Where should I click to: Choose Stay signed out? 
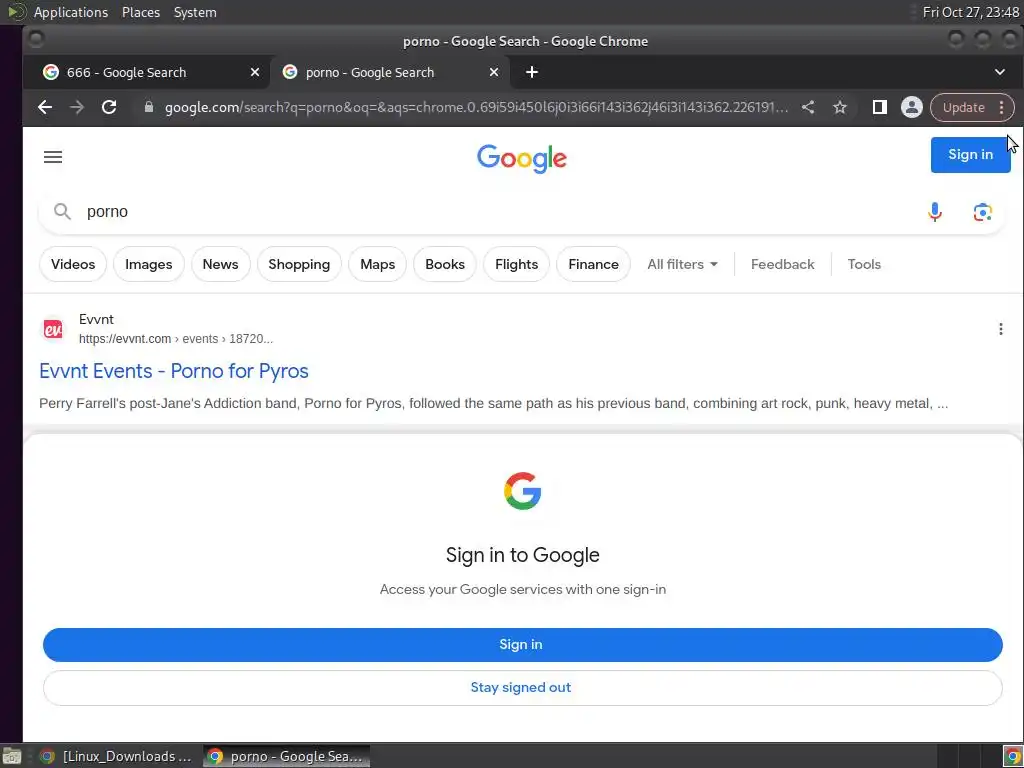(x=522, y=688)
